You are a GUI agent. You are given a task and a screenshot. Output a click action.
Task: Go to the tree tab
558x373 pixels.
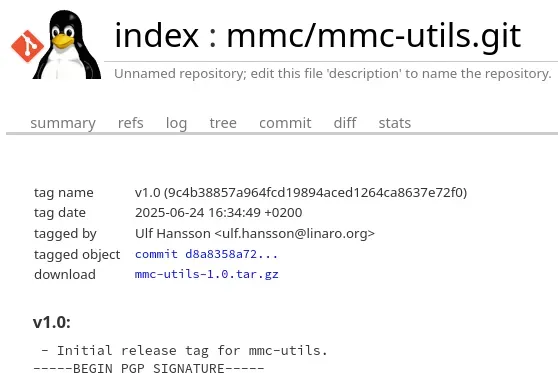click(x=223, y=123)
